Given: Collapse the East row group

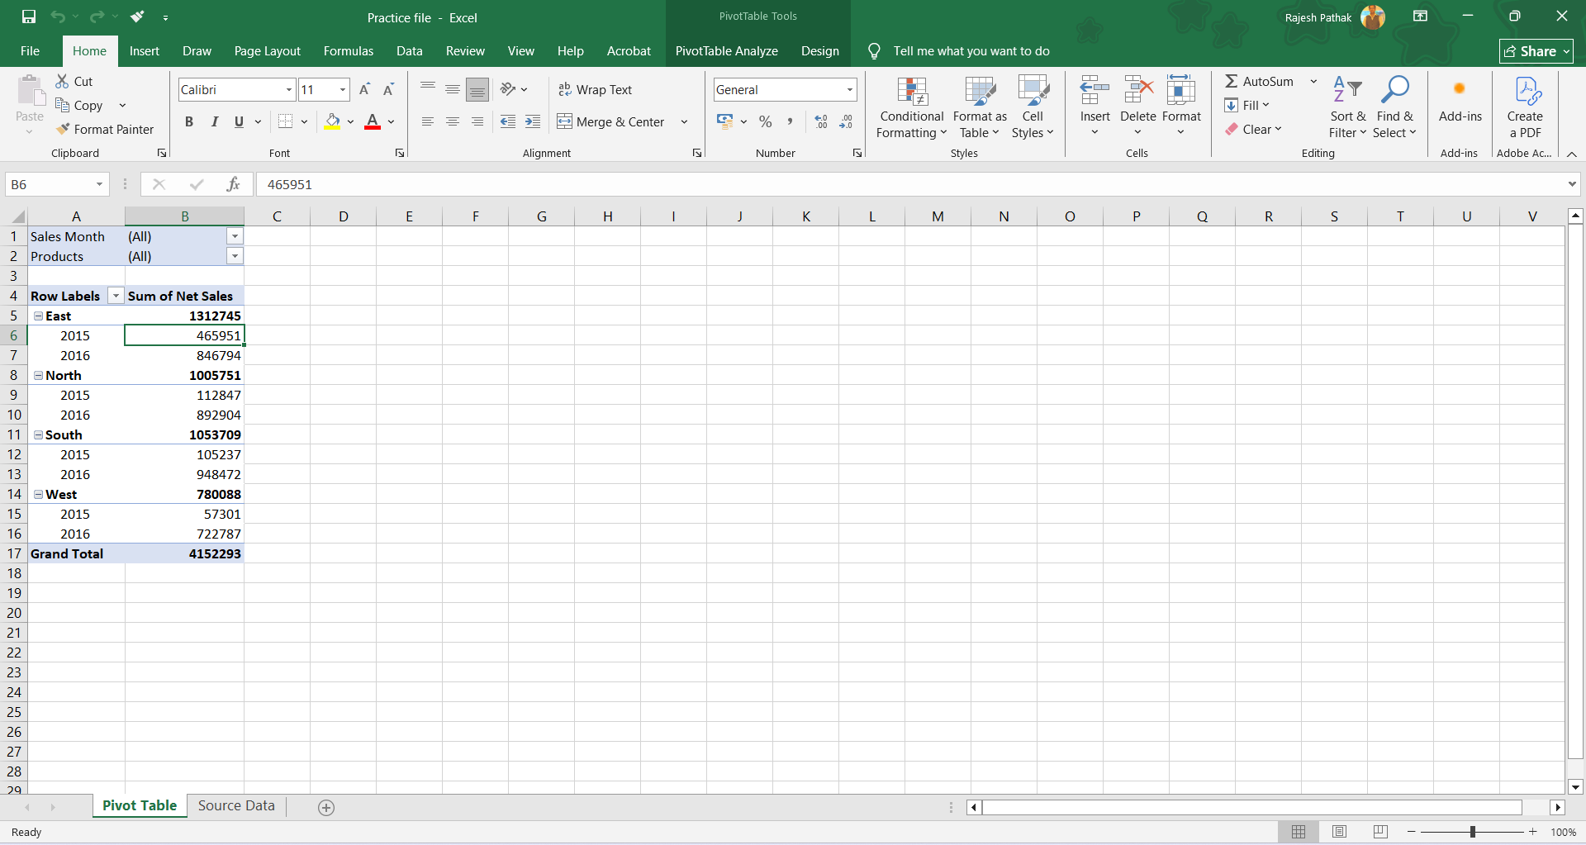Looking at the screenshot, I should click(39, 316).
